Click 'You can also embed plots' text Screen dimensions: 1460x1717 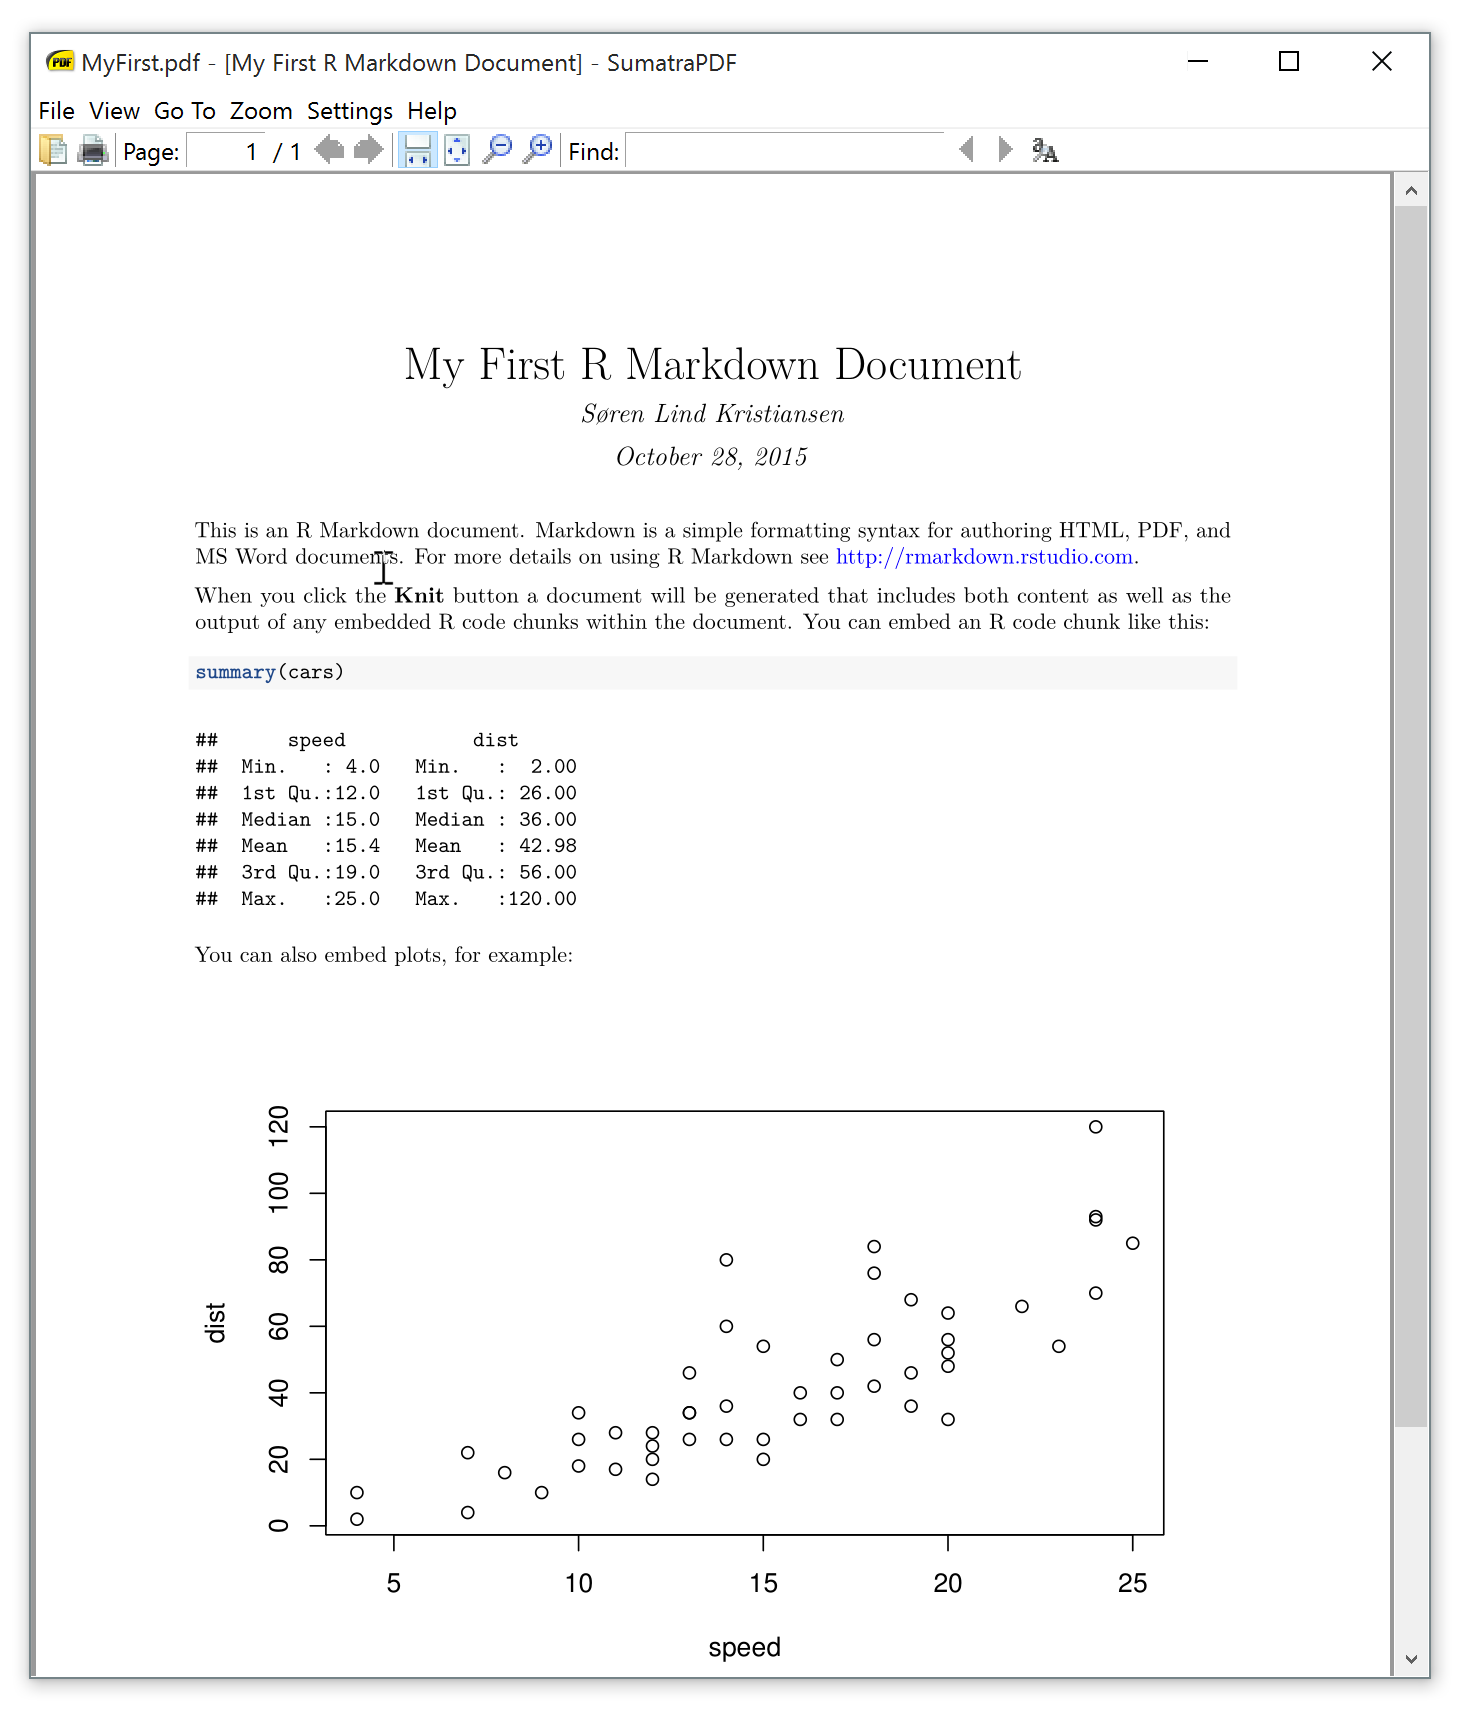click(384, 955)
